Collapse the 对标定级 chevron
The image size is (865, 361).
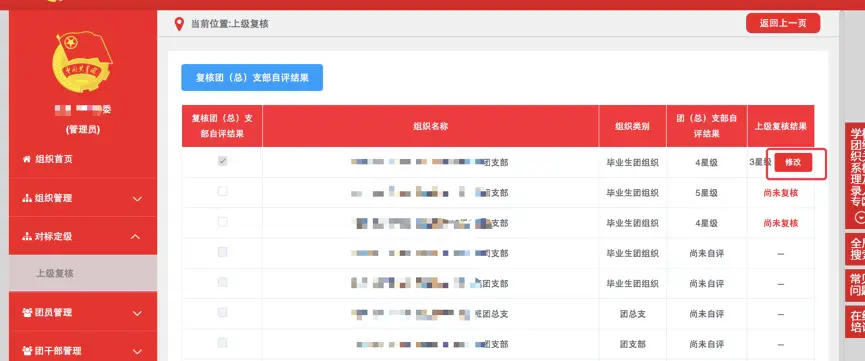[x=136, y=237]
